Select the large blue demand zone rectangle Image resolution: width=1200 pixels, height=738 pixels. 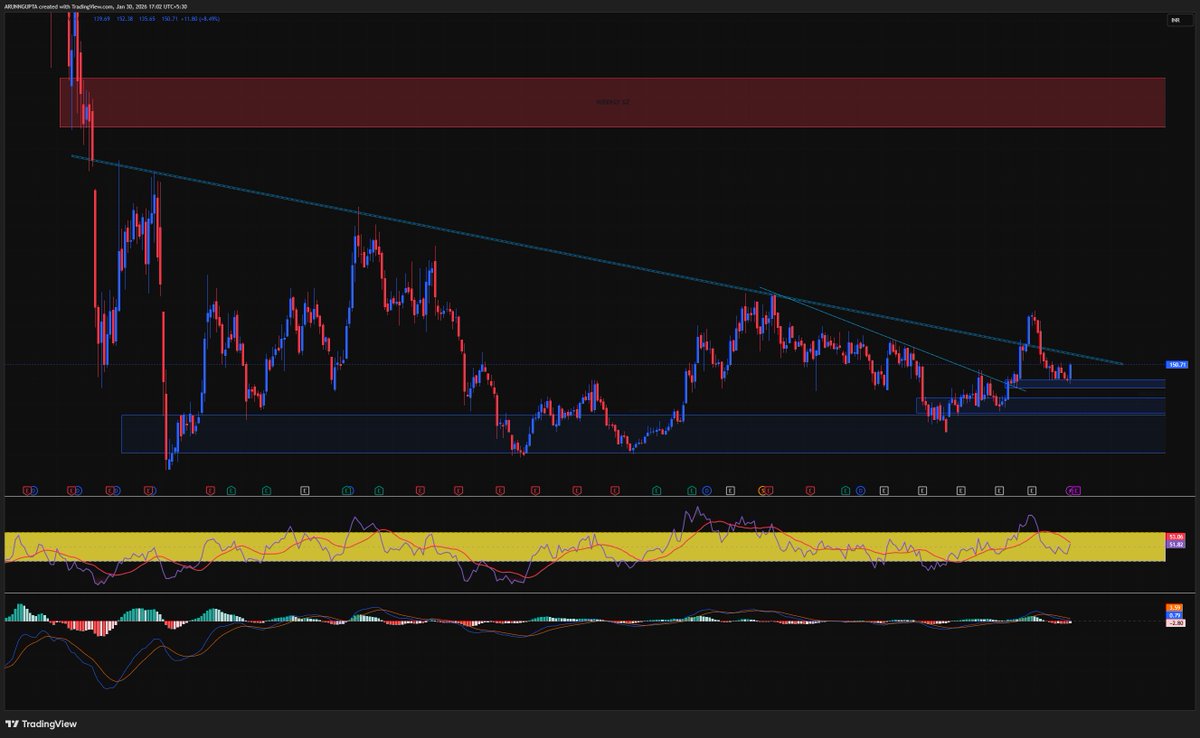click(643, 434)
